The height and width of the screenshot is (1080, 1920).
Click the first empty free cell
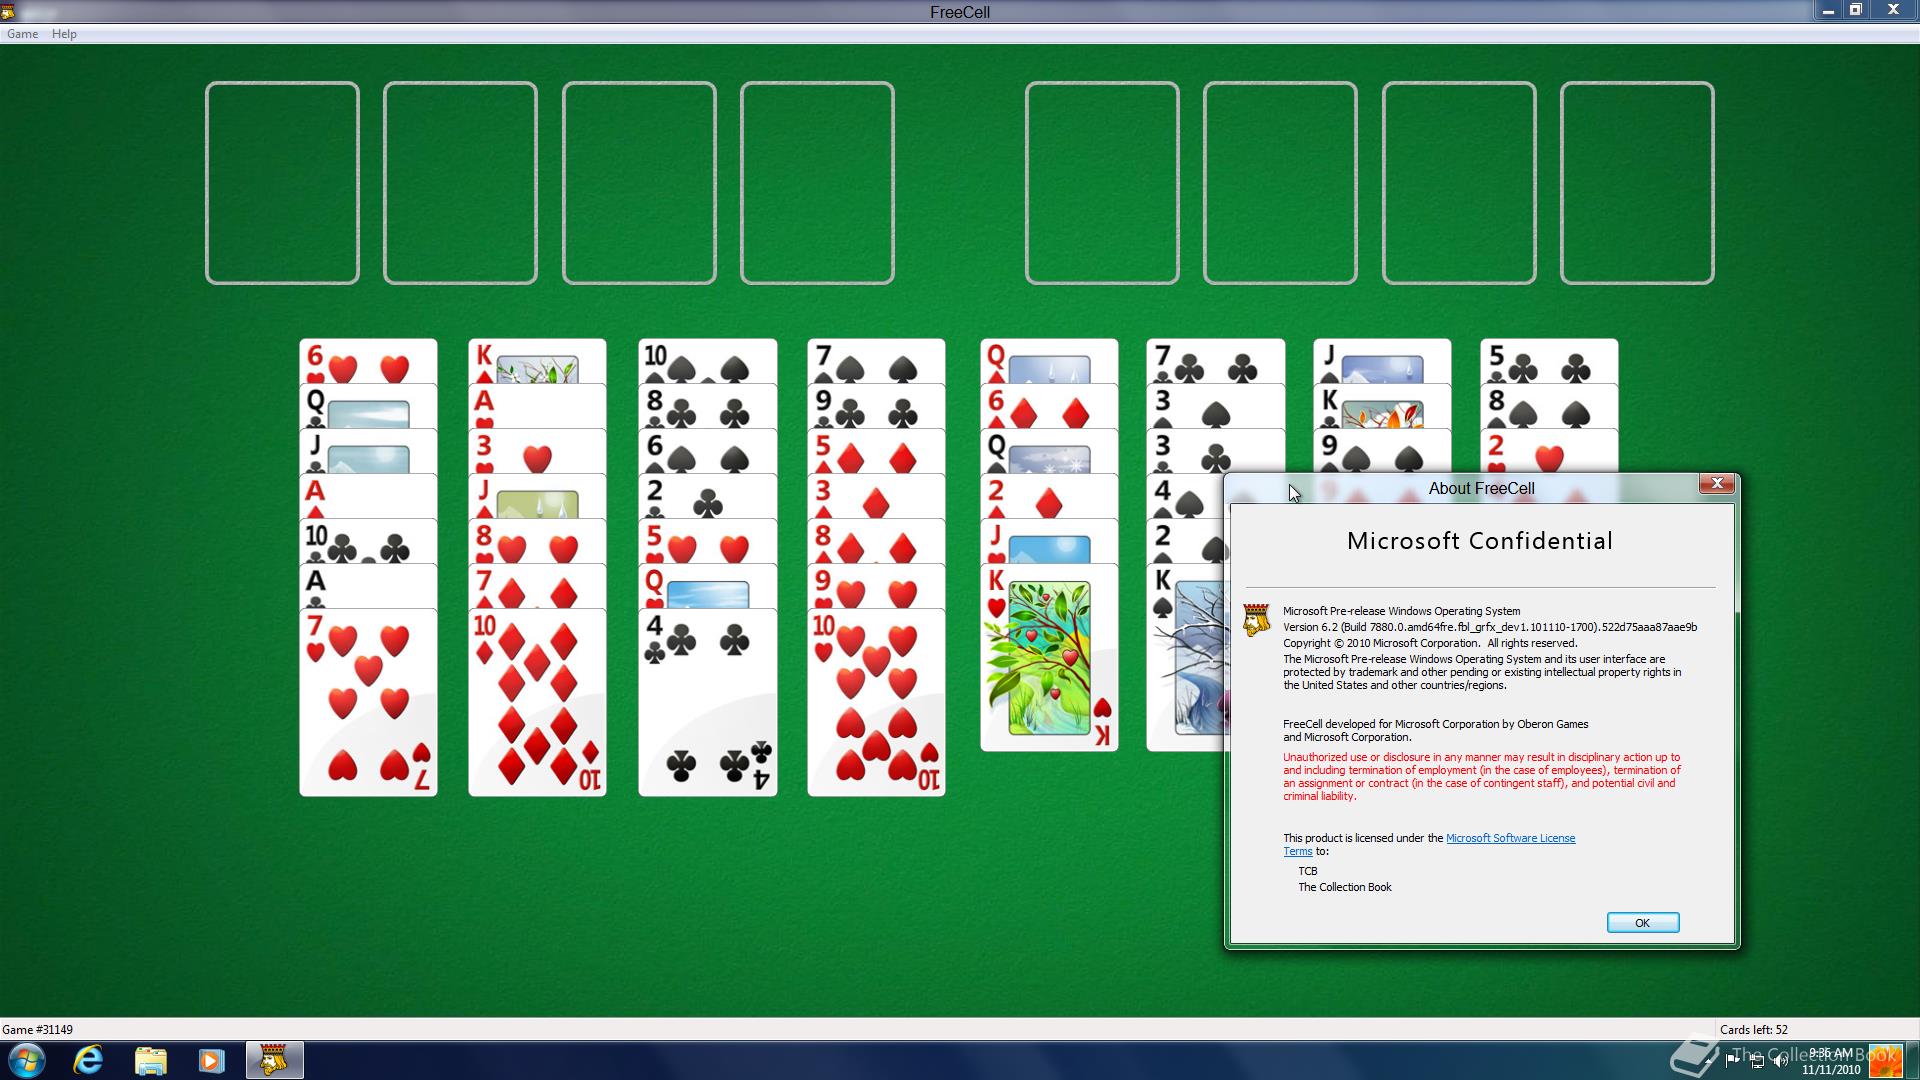282,183
